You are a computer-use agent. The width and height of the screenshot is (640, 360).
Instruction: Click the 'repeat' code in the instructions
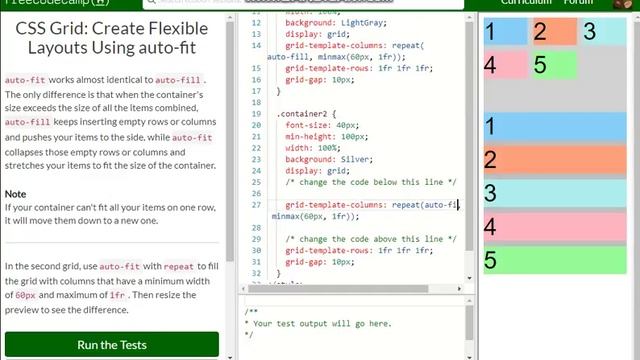point(179,267)
